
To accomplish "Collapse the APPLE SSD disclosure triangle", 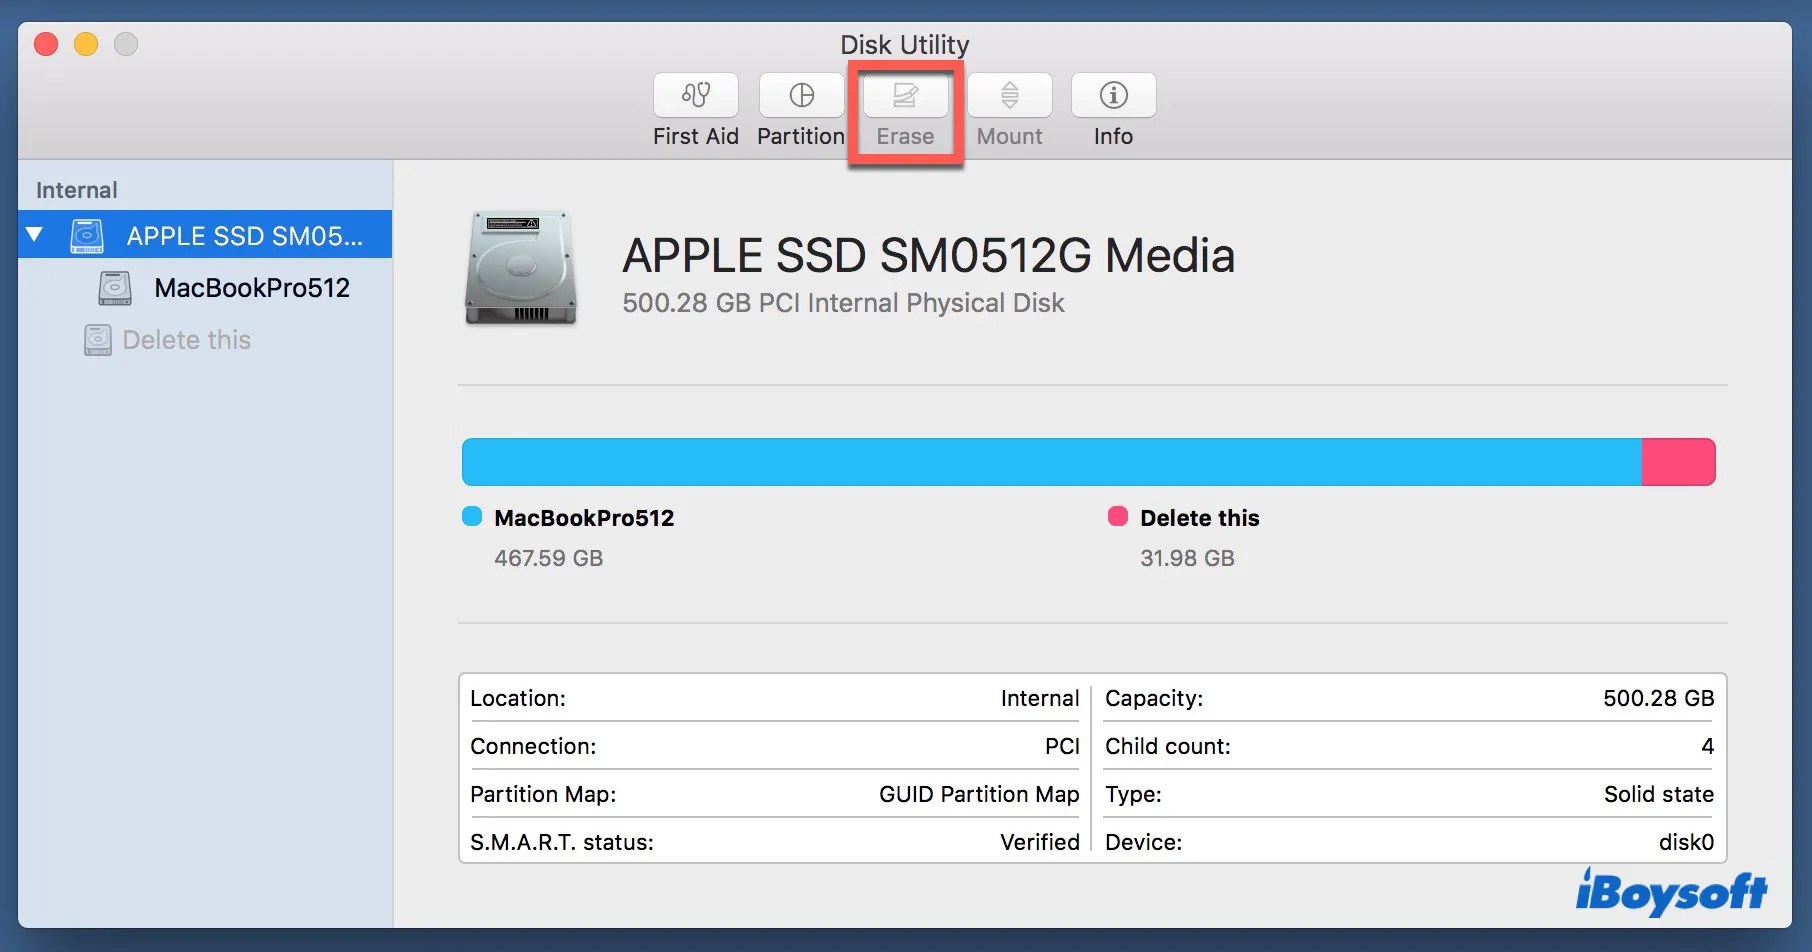I will [x=33, y=235].
